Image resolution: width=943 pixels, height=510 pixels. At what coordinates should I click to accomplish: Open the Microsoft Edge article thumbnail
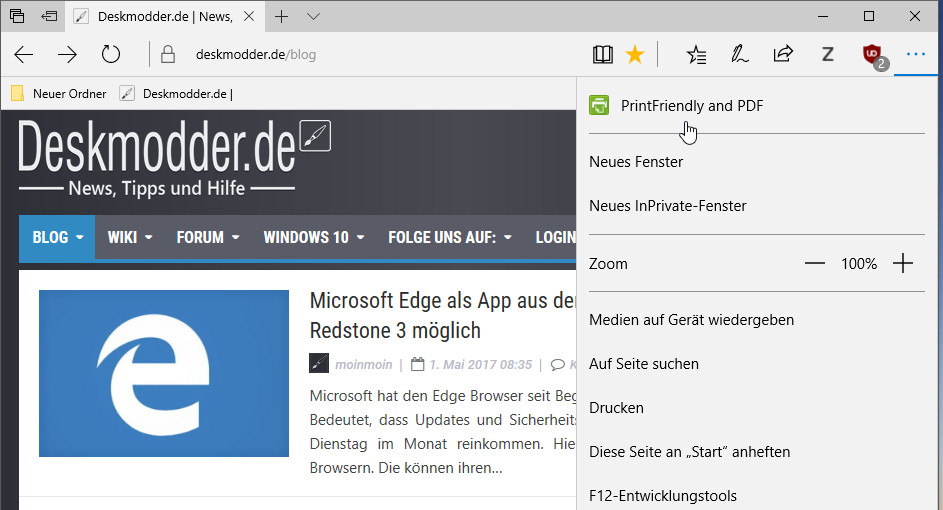[x=164, y=373]
